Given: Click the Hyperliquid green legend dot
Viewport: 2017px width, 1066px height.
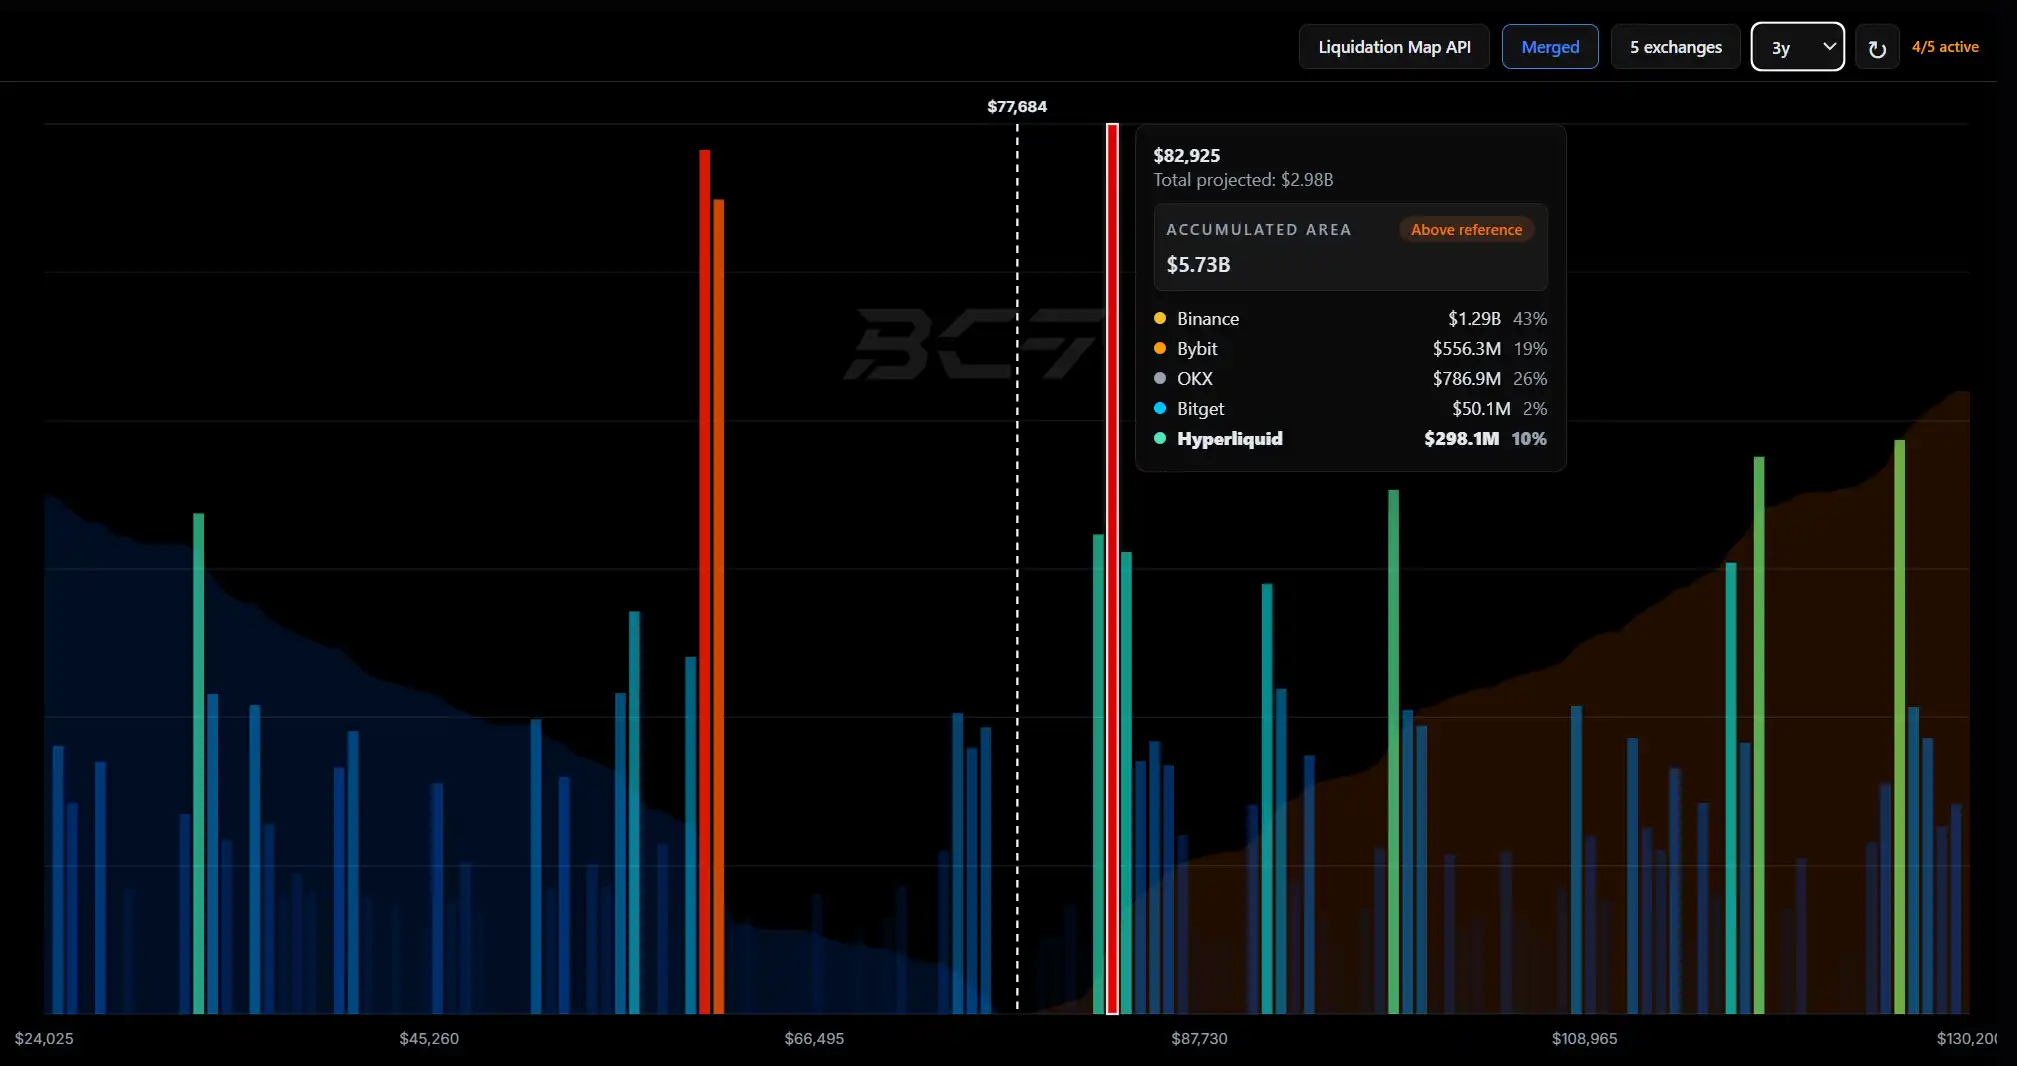Looking at the screenshot, I should 1160,438.
